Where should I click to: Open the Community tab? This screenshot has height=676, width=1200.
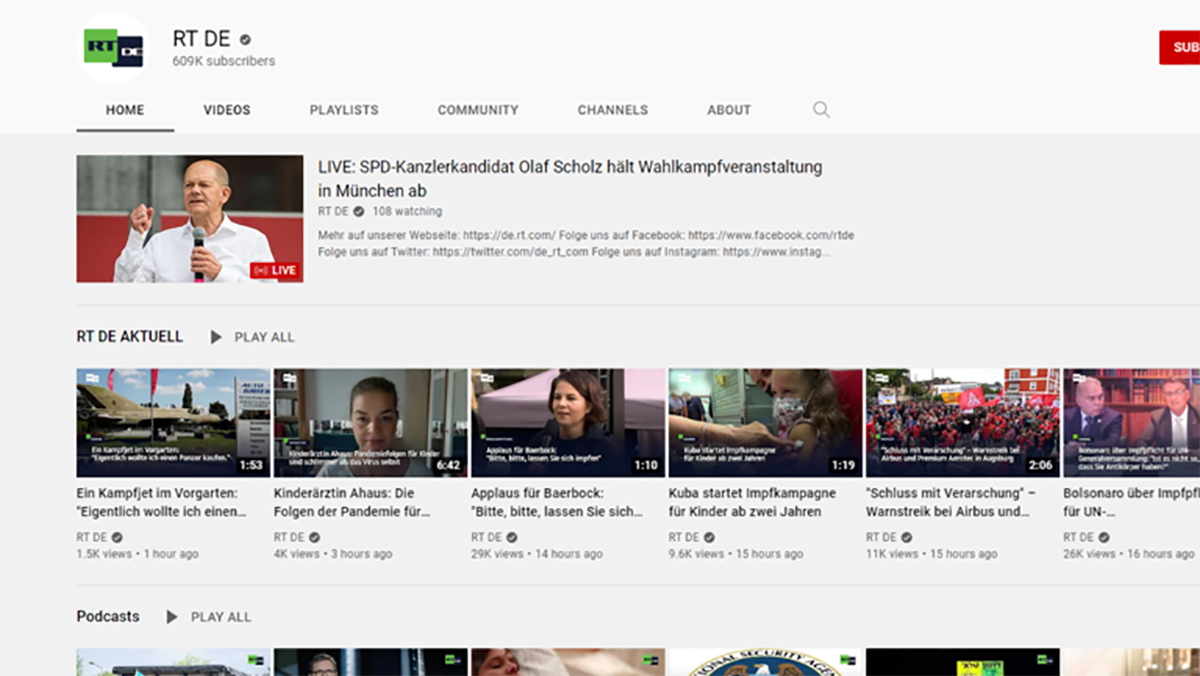[x=478, y=110]
